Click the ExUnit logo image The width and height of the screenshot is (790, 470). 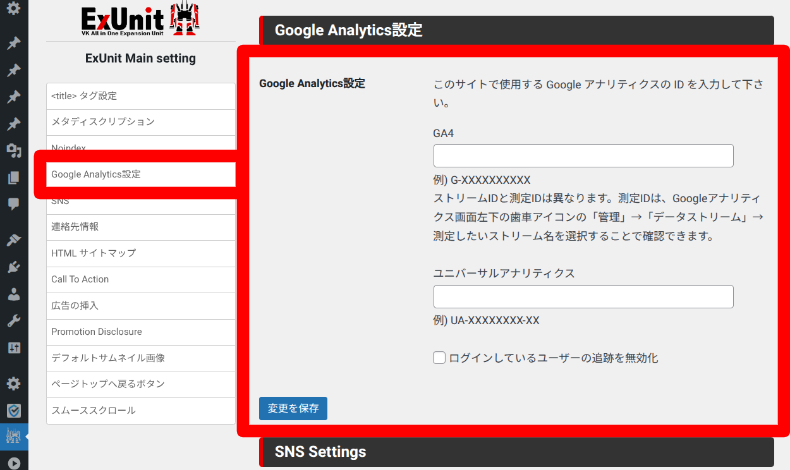pyautogui.click(x=140, y=22)
